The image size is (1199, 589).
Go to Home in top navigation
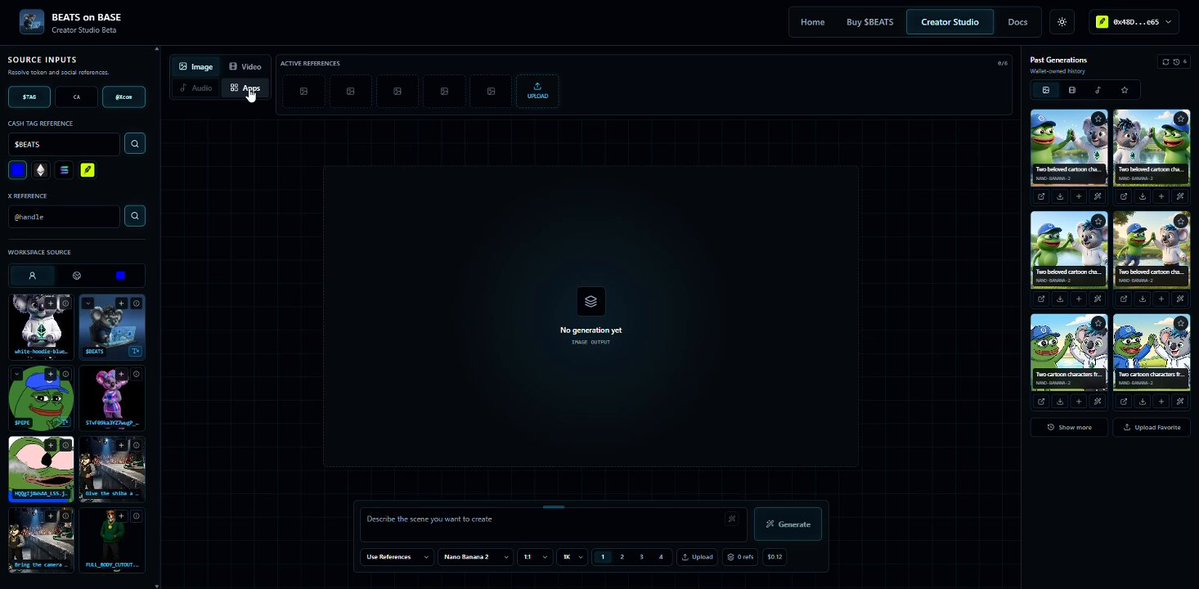click(812, 22)
